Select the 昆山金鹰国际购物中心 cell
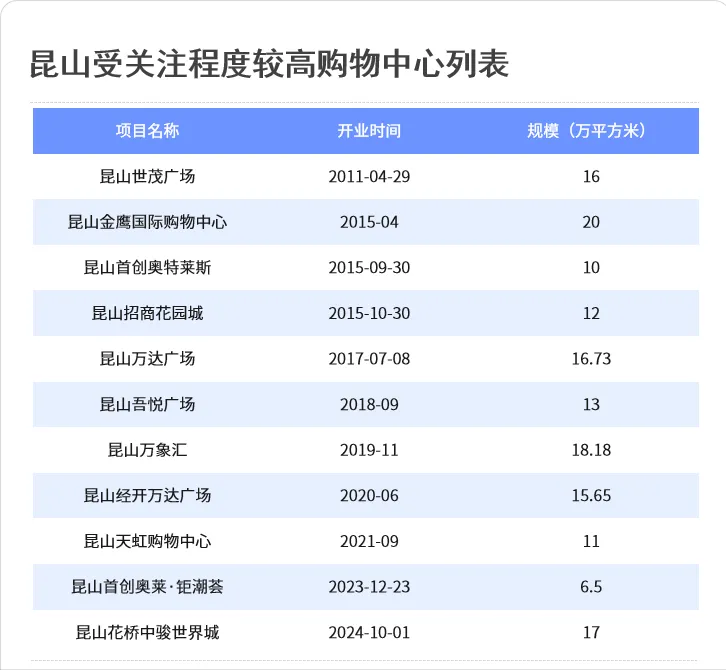 click(147, 222)
